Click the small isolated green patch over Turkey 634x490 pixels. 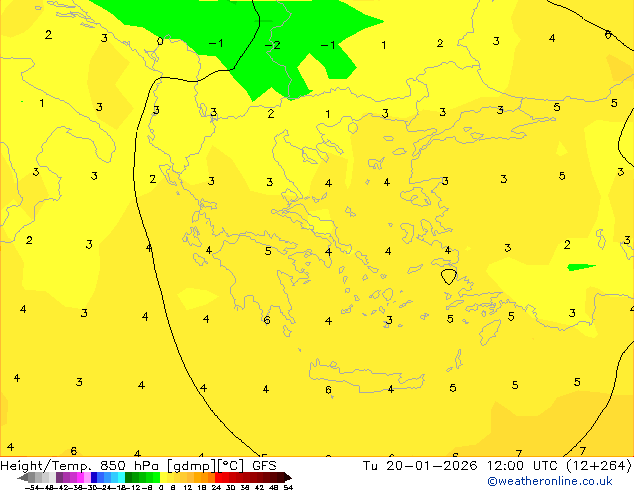tap(581, 267)
